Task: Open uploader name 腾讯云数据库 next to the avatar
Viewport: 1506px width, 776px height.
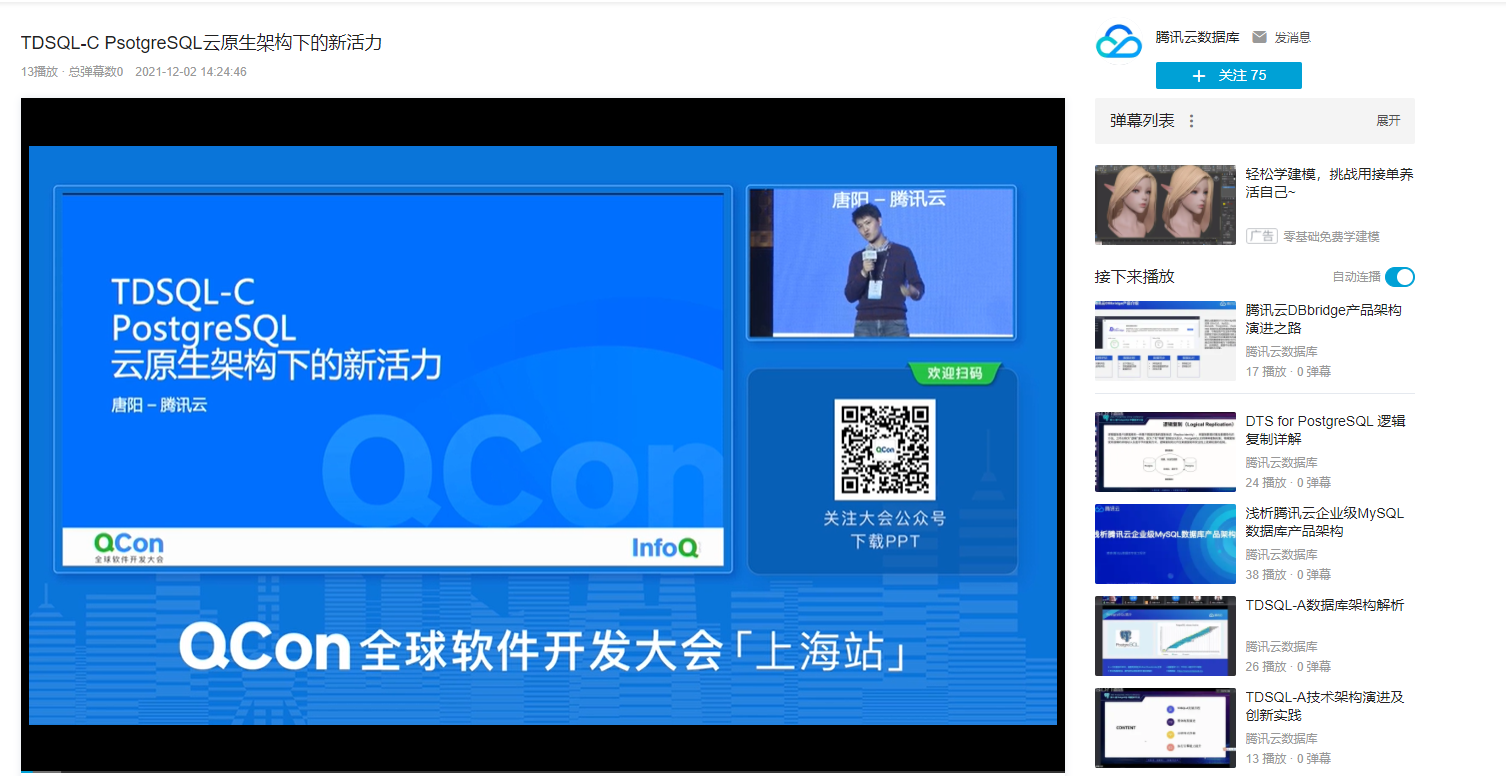Action: (1198, 37)
